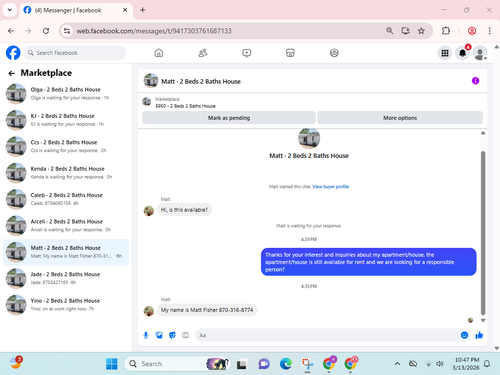This screenshot has width=500, height=375.
Task: Click the house thumbnail in chat header
Action: pyautogui.click(x=151, y=81)
